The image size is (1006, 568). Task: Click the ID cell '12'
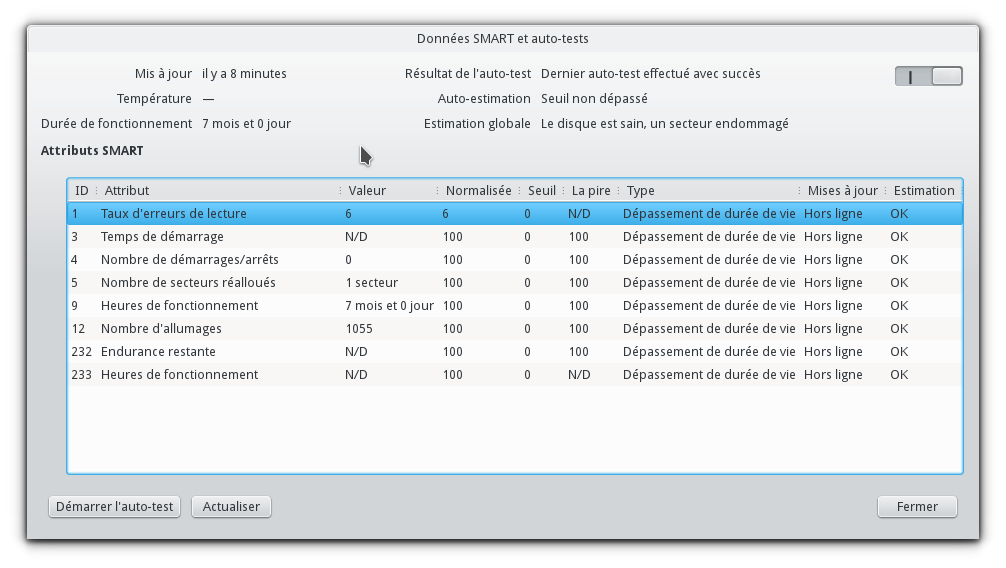78,329
